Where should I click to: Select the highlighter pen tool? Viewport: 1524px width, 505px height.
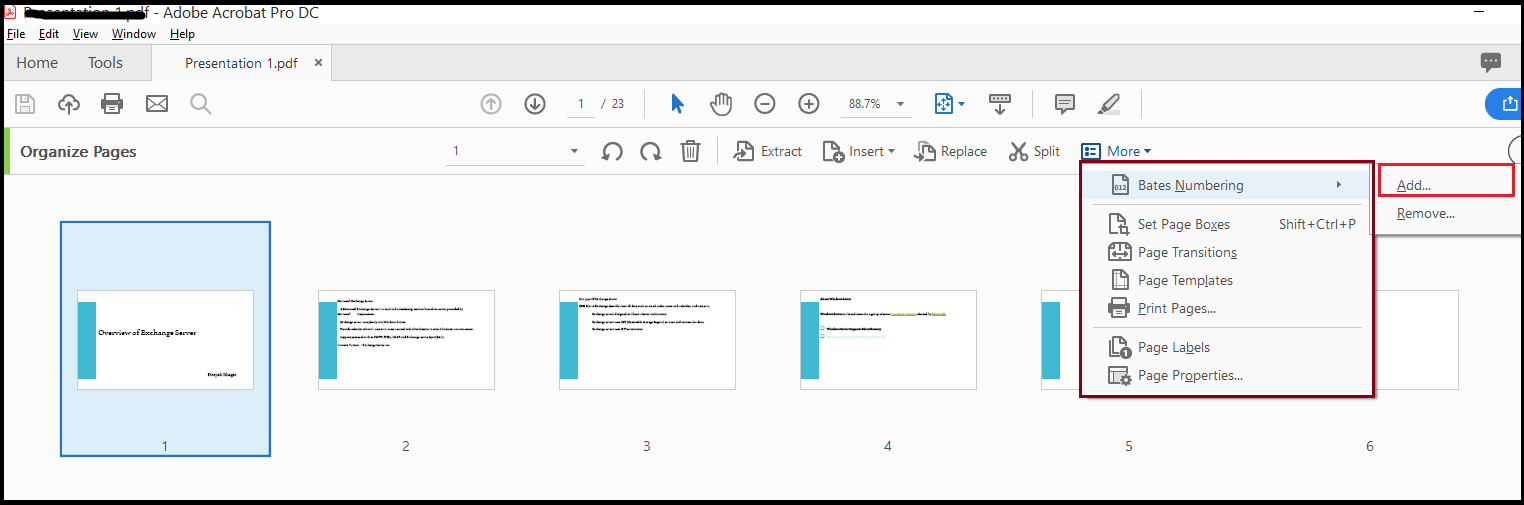coord(1109,104)
